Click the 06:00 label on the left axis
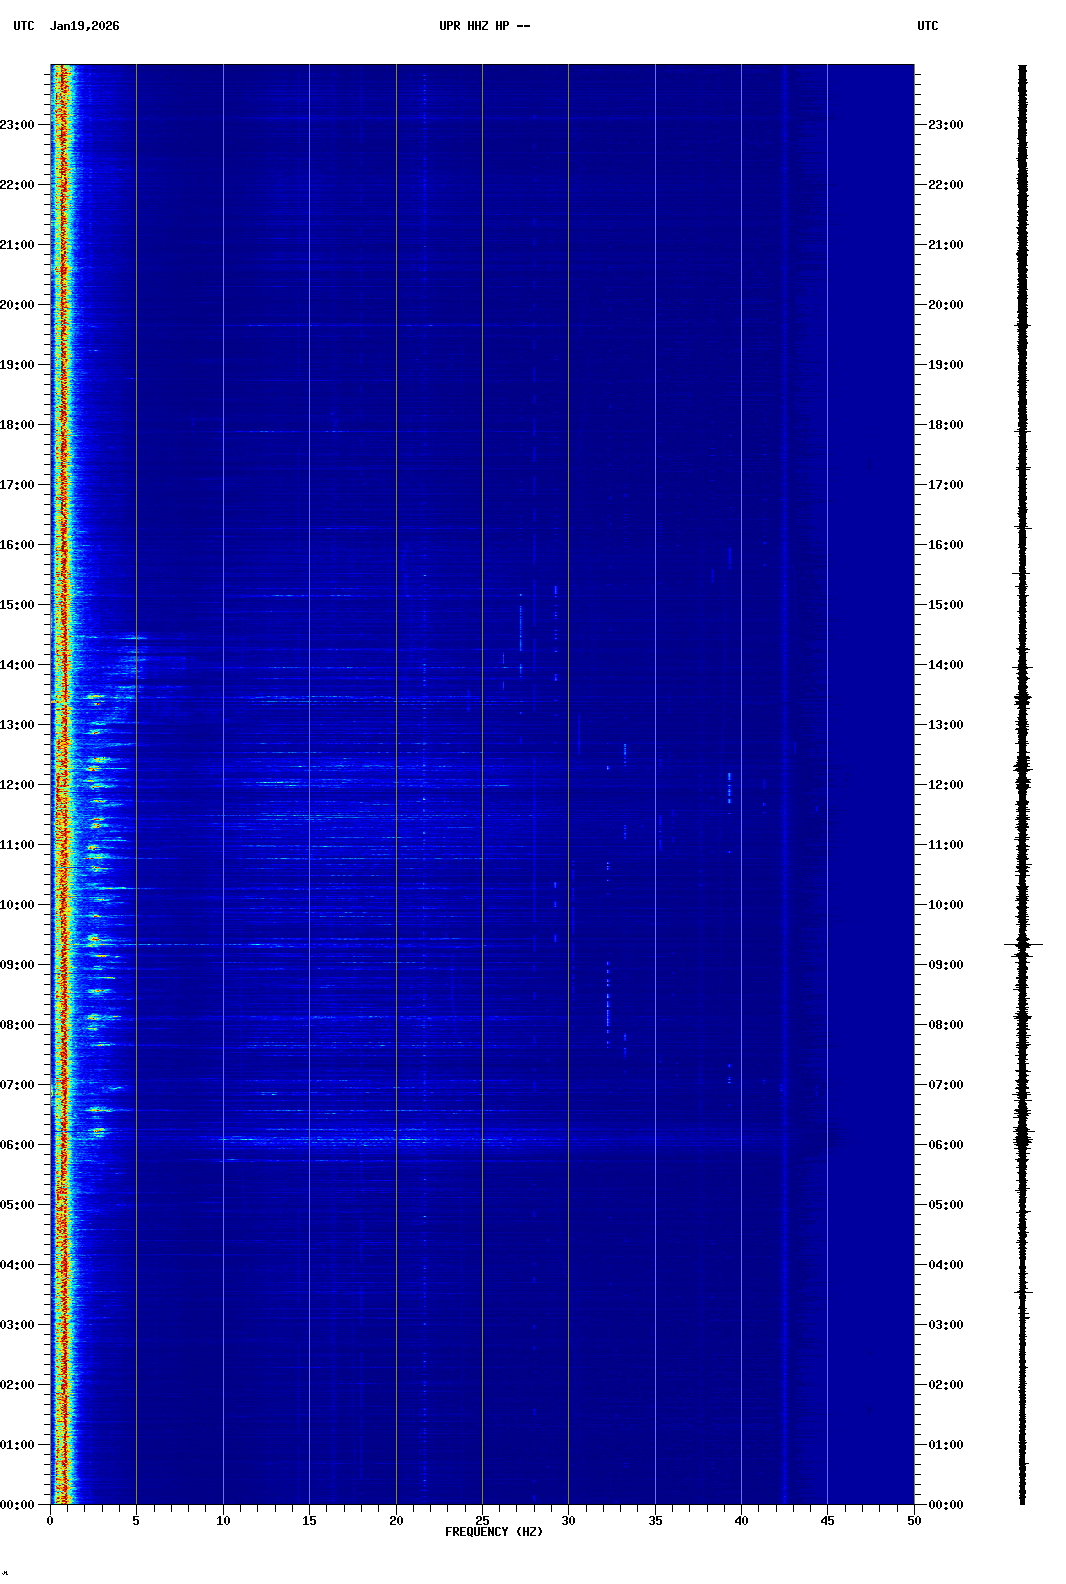This screenshot has height=1584, width=1066. tap(18, 1145)
